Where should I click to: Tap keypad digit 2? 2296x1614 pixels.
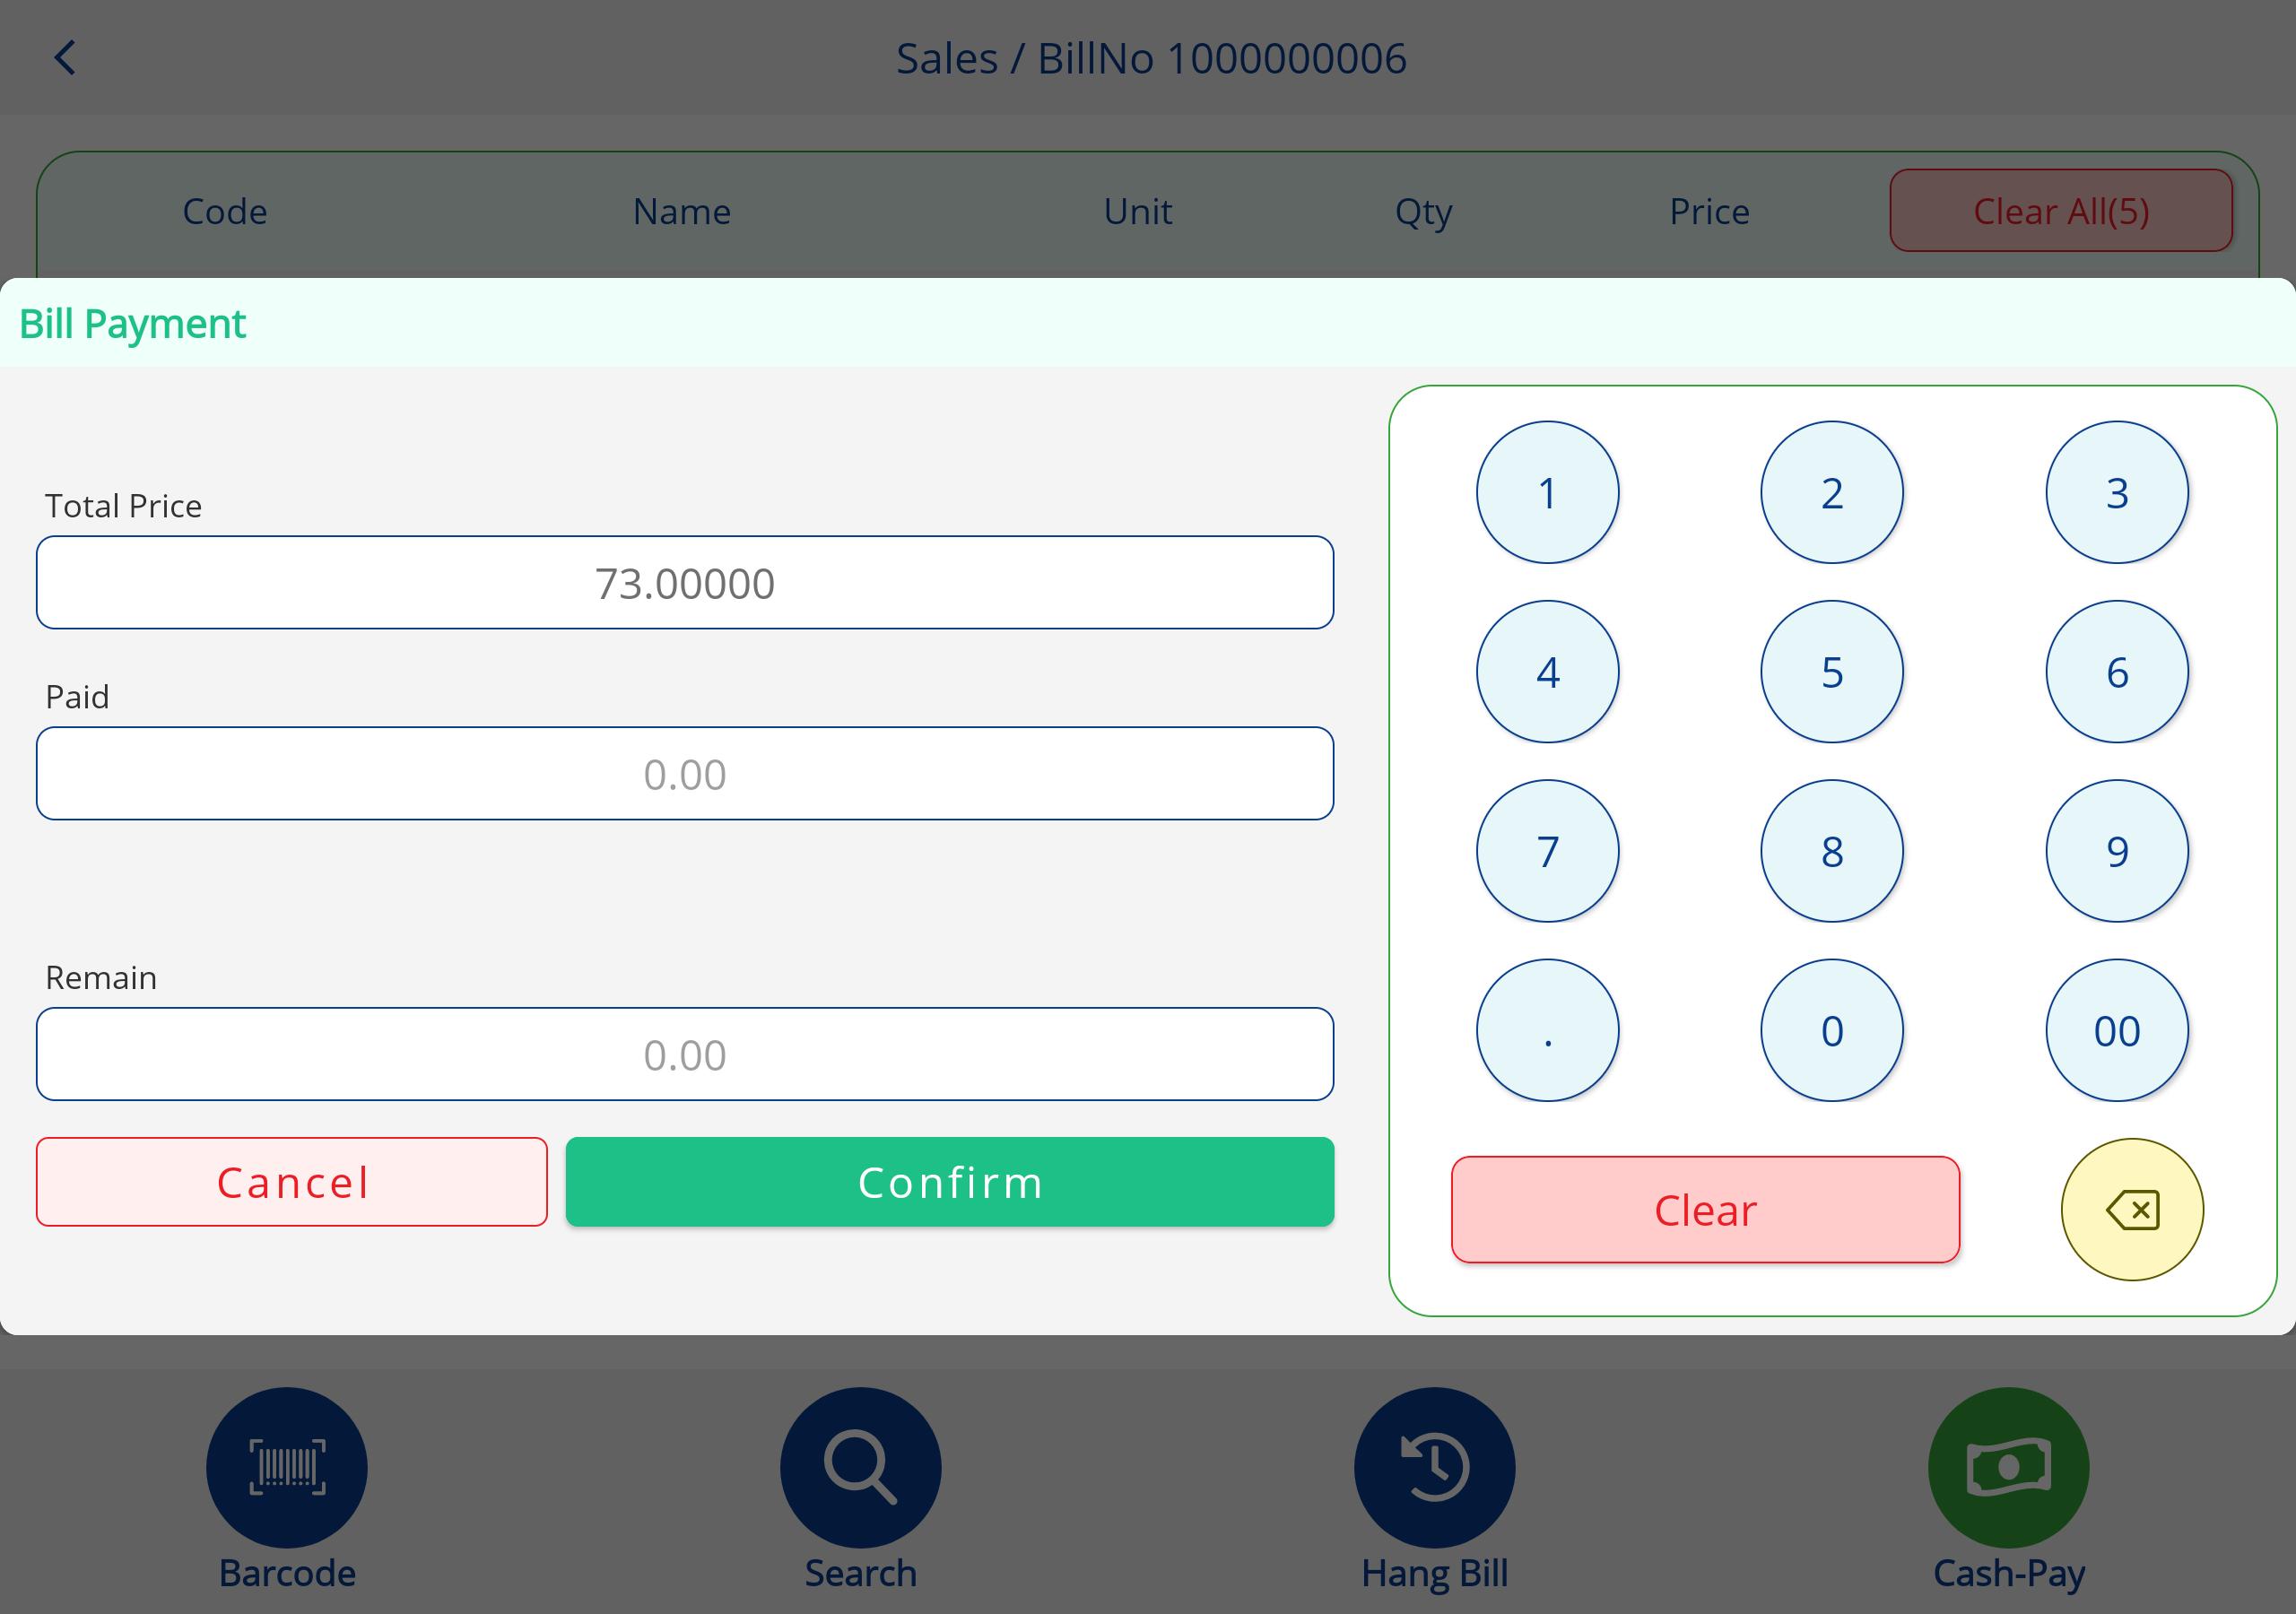[x=1832, y=492]
